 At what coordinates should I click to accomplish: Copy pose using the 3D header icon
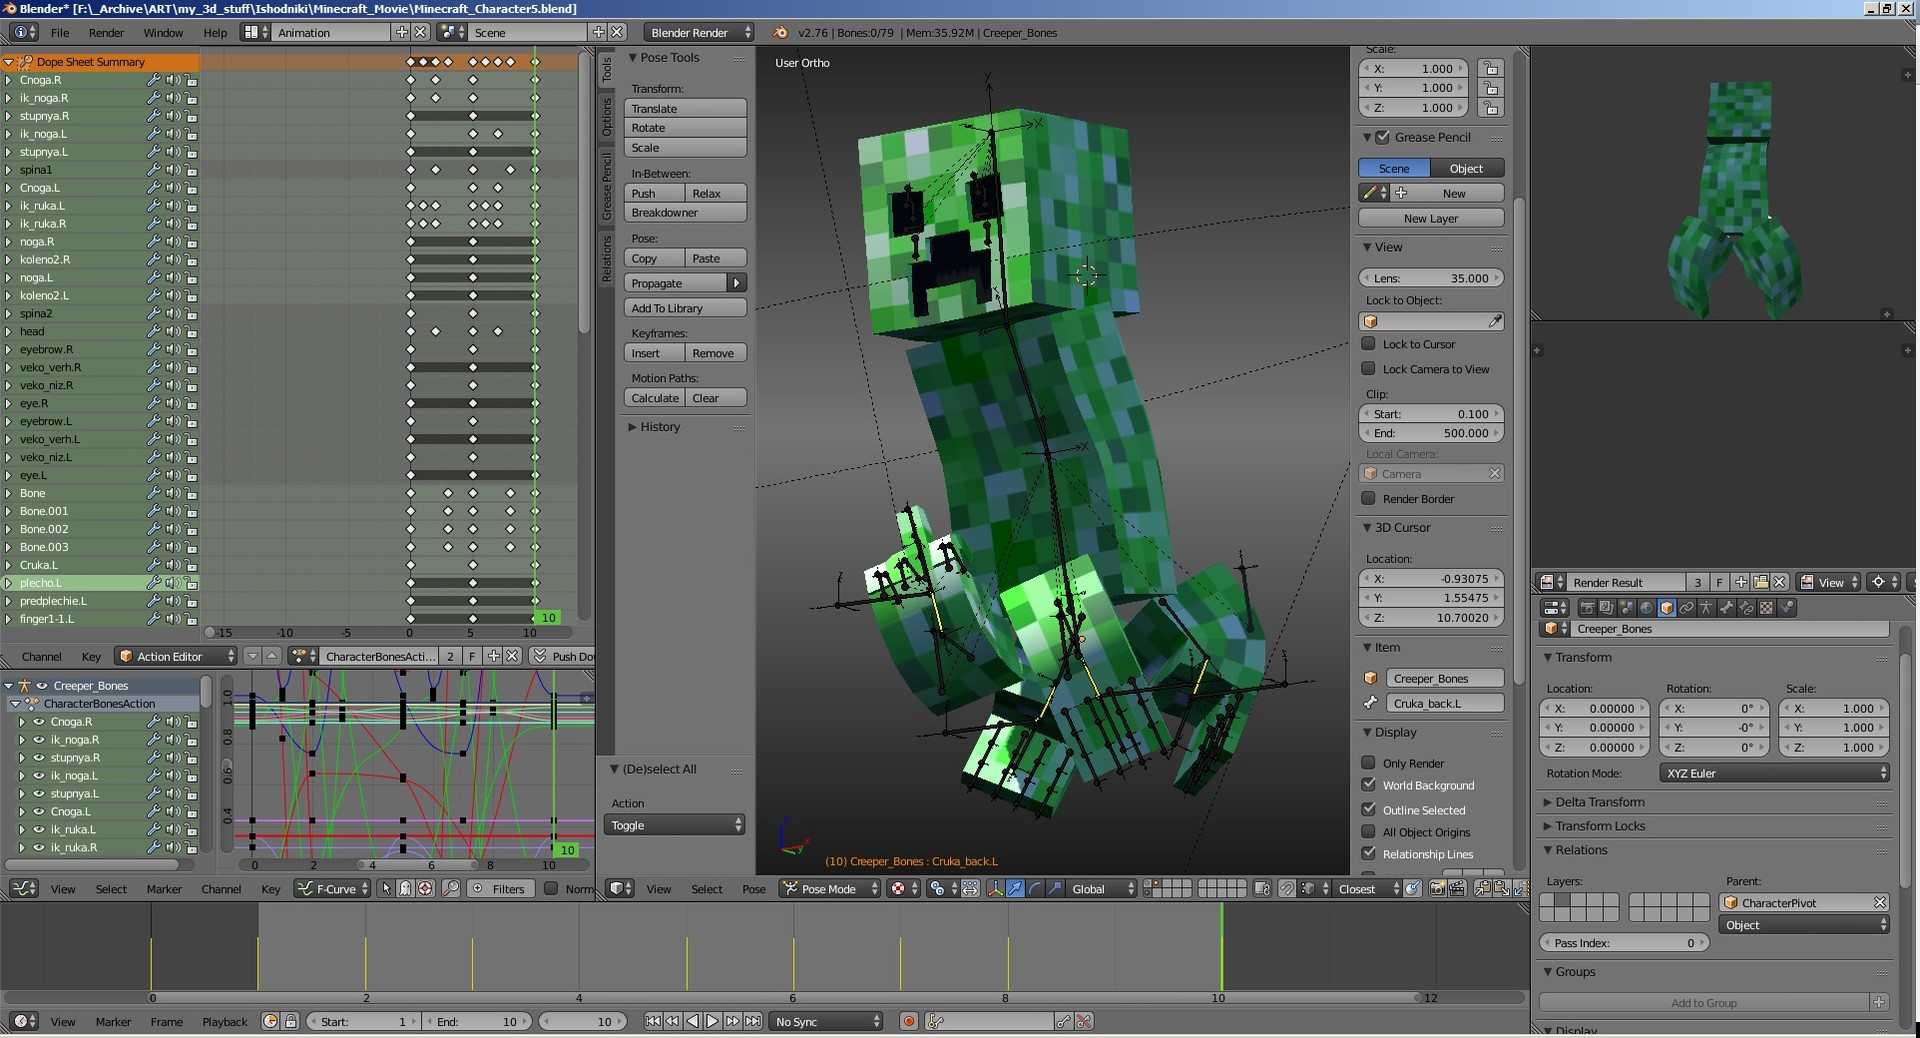click(1483, 889)
